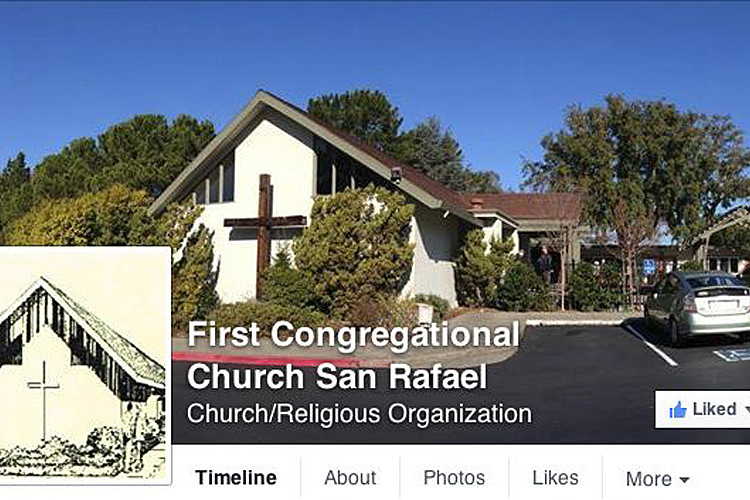Click the thumbs-up icon on Liked
This screenshot has width=750, height=500.
678,410
